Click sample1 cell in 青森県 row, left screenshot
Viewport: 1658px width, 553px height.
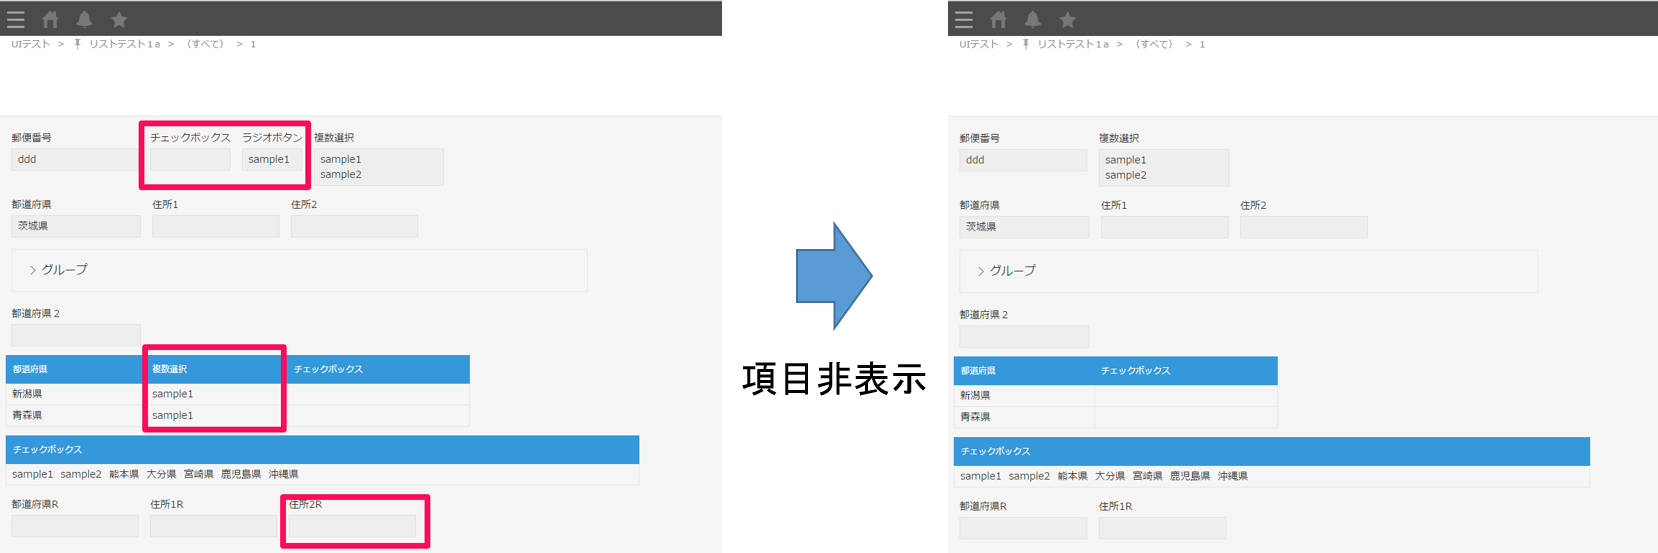click(216, 415)
